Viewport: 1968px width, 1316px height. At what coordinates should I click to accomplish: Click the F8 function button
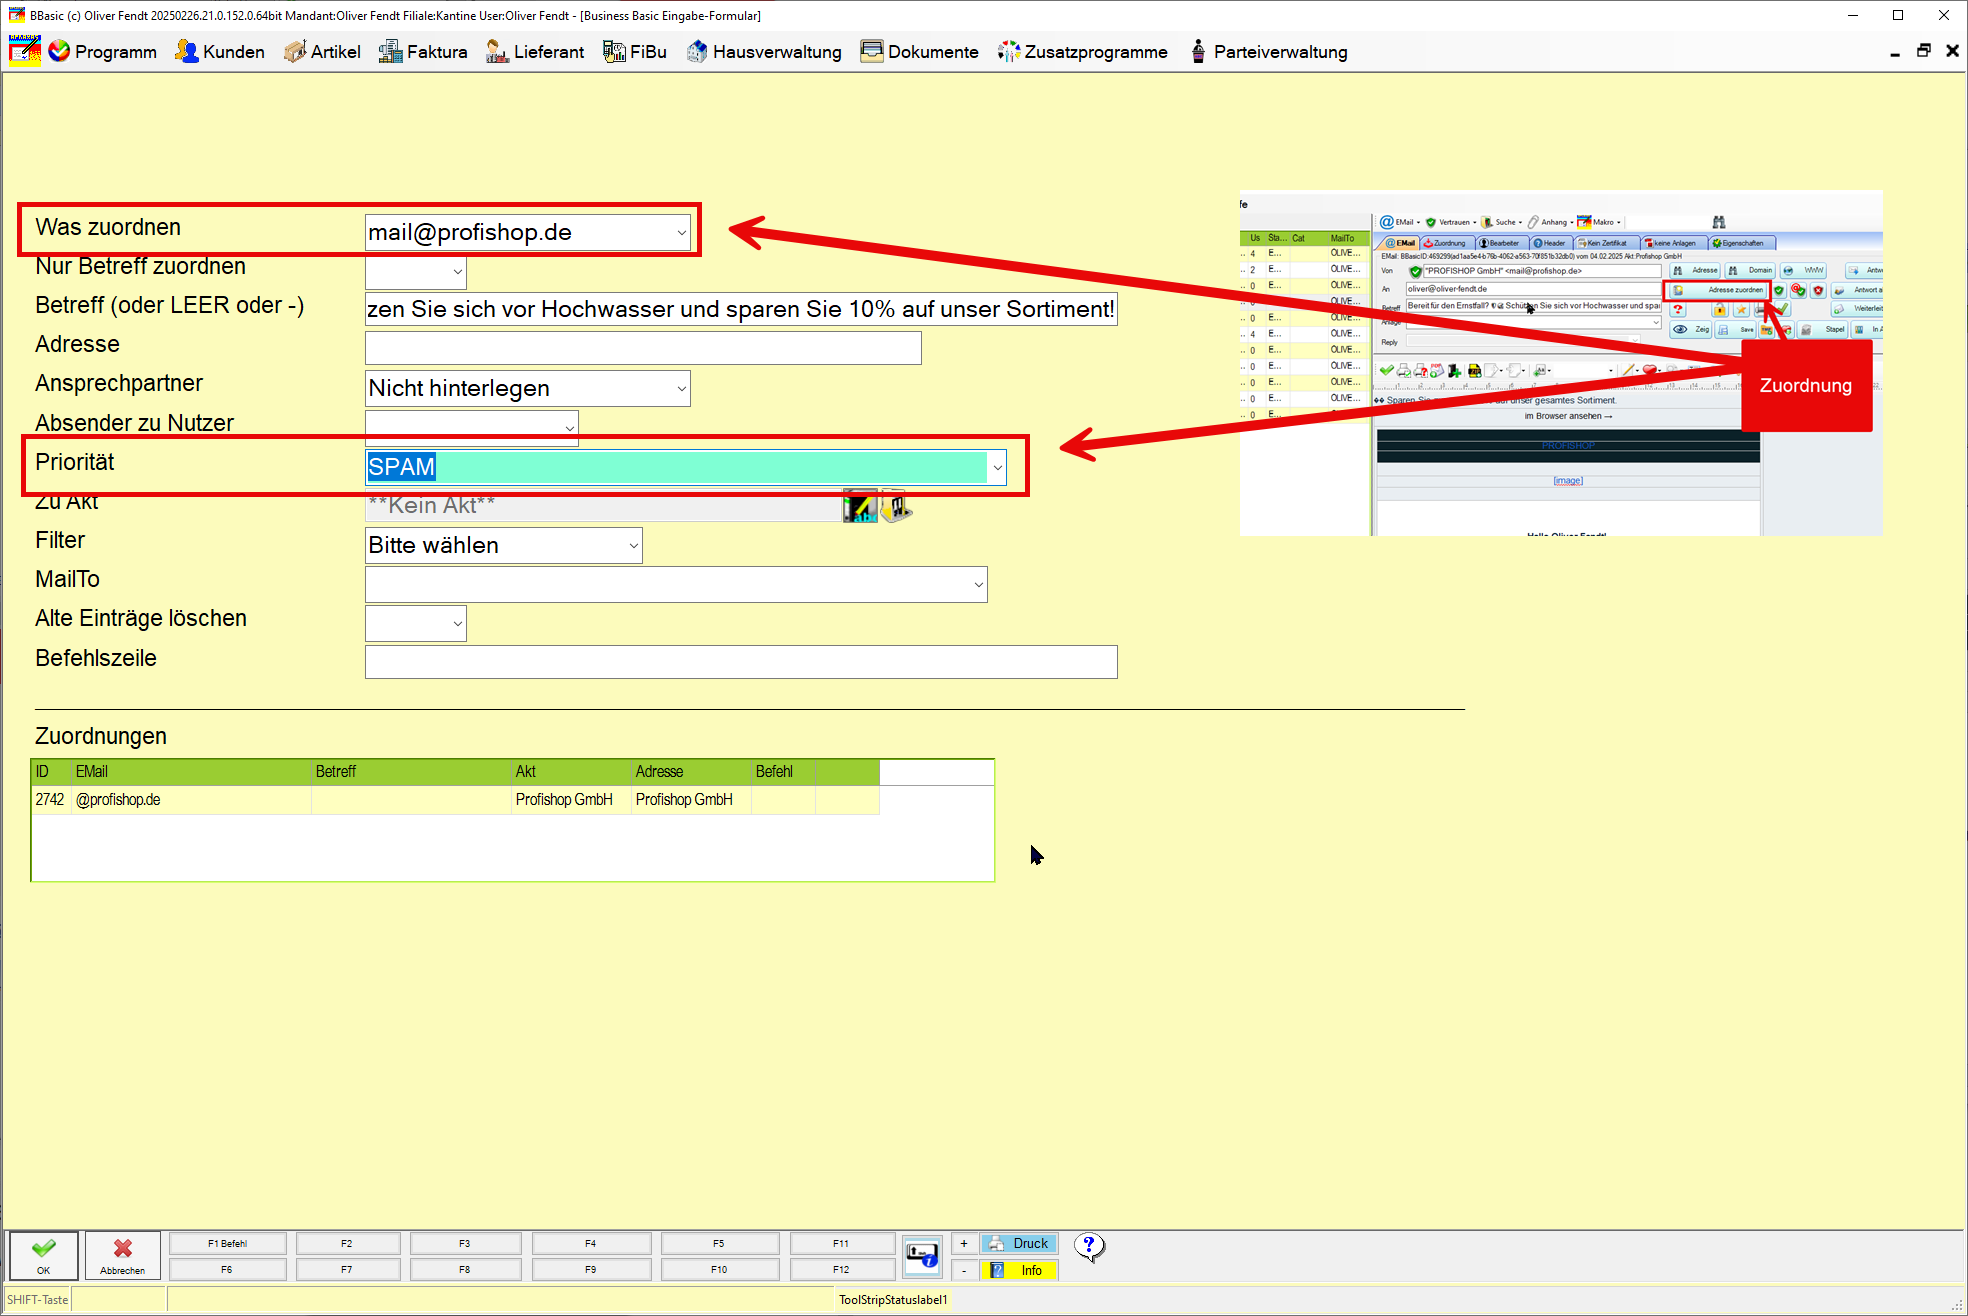coord(465,1270)
